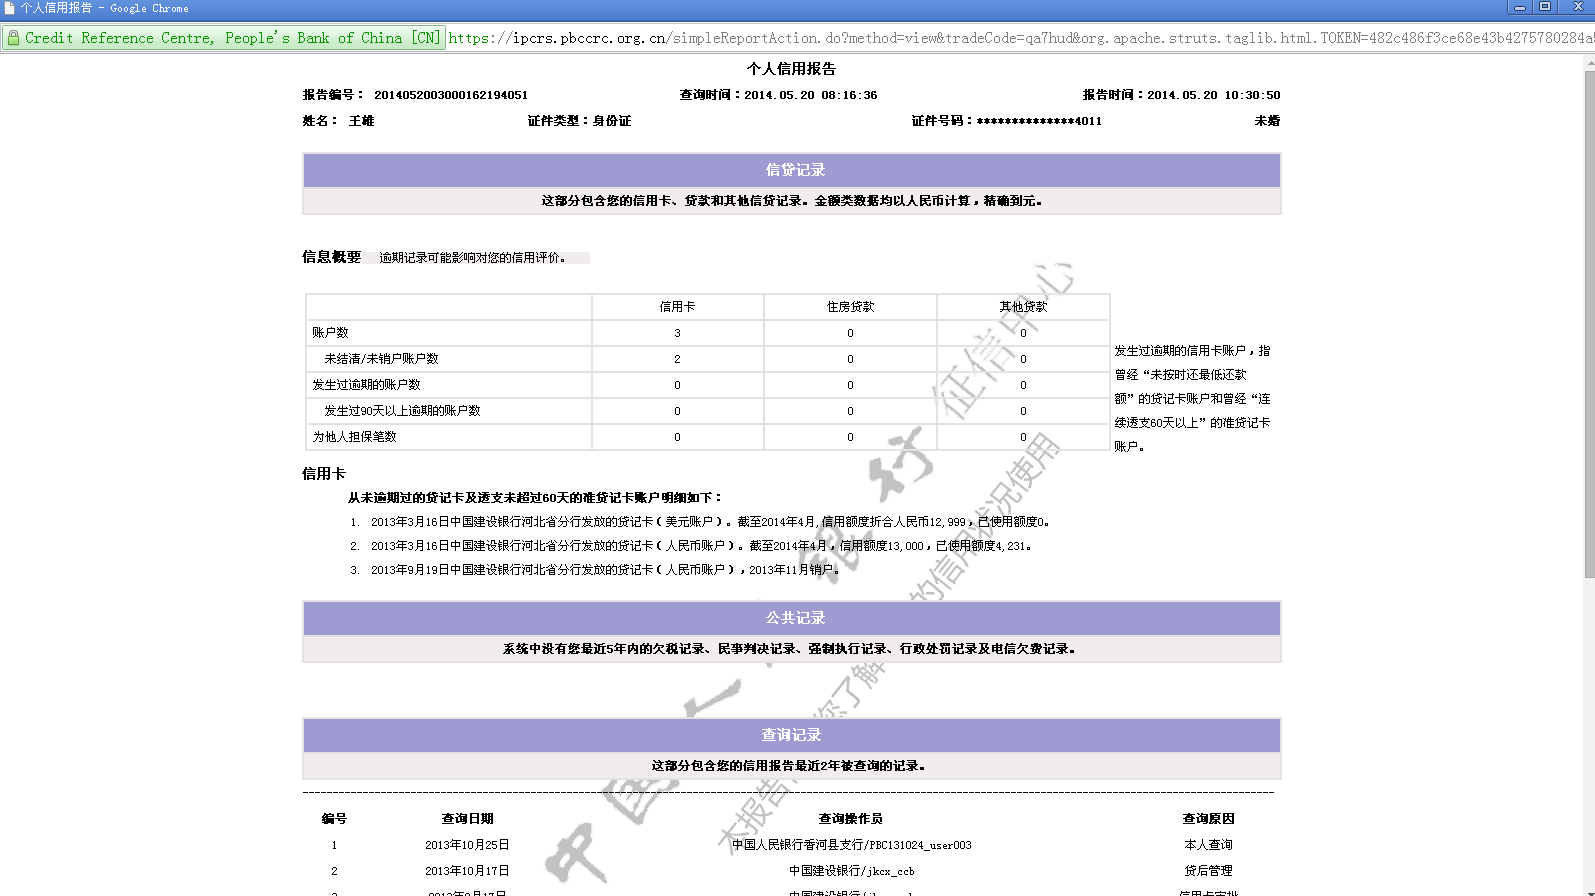This screenshot has width=1595, height=896.
Task: Click the 发生过90天以上逾期的账户数 row label
Action: 402,411
